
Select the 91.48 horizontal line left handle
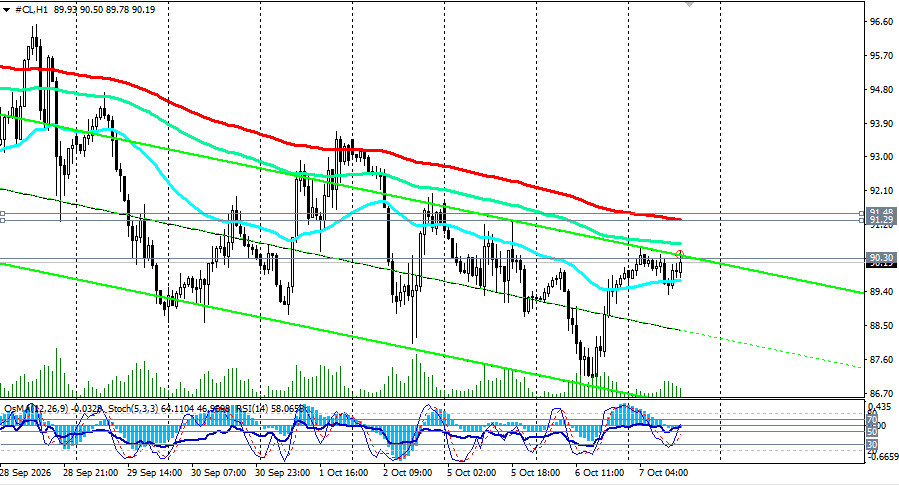(x=2, y=214)
